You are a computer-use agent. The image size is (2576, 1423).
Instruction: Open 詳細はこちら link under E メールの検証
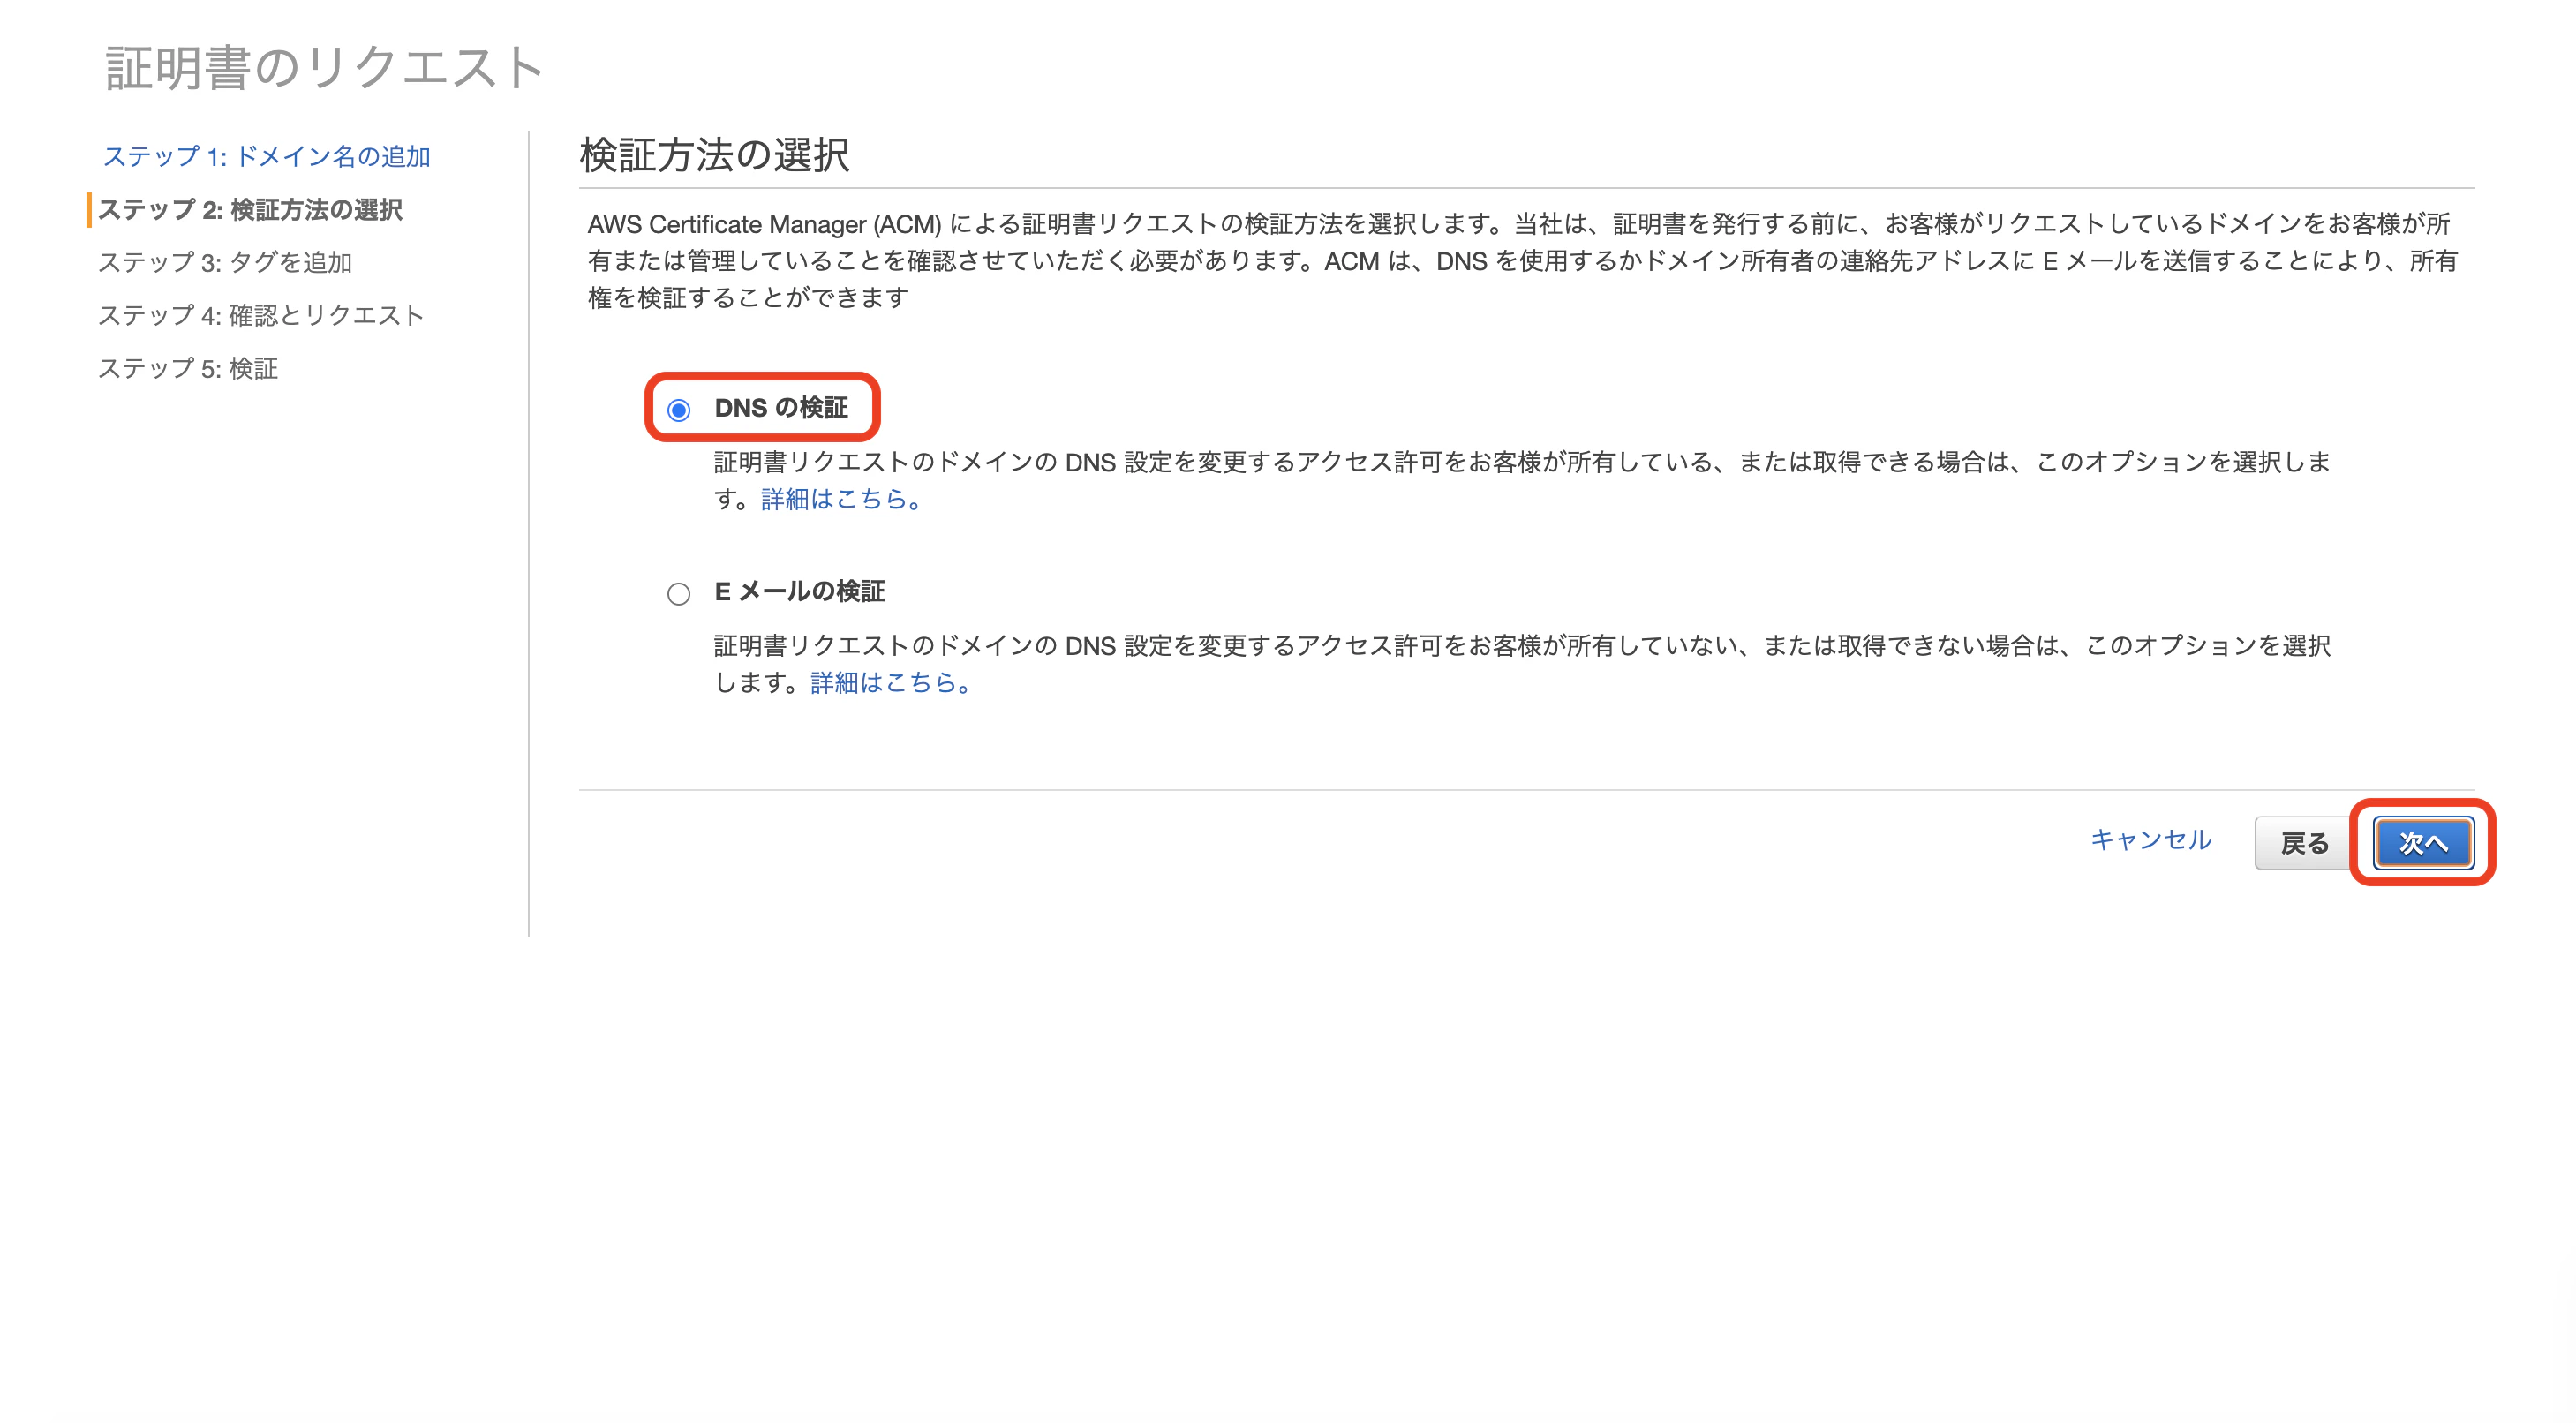point(890,683)
